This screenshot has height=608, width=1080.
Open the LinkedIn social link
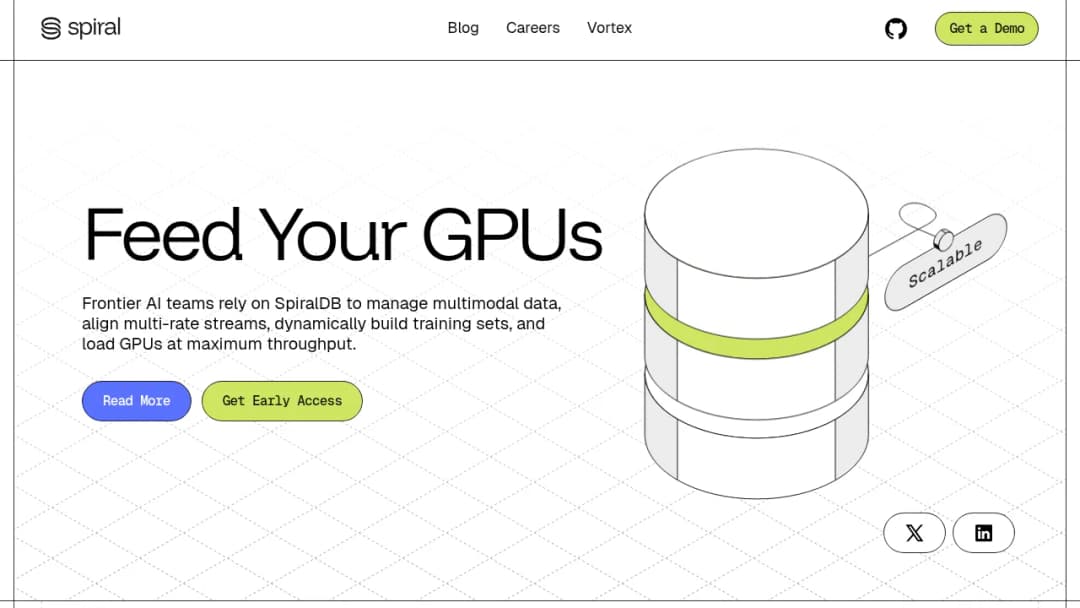click(984, 533)
